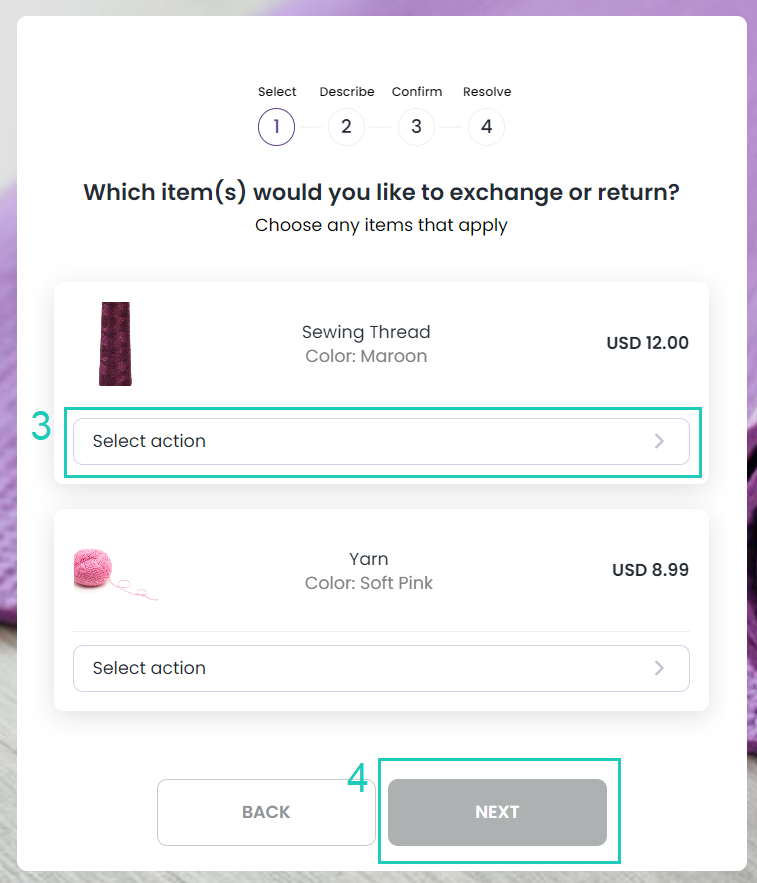The image size is (757, 883).
Task: Click chevron arrow in Sewing Thread action field
Action: click(x=659, y=441)
